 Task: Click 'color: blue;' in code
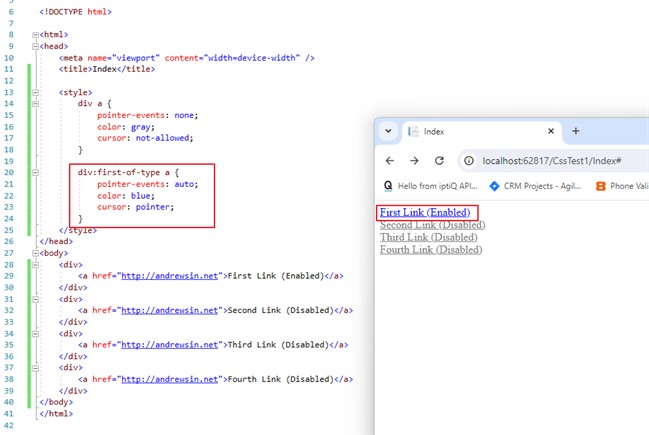pos(126,196)
